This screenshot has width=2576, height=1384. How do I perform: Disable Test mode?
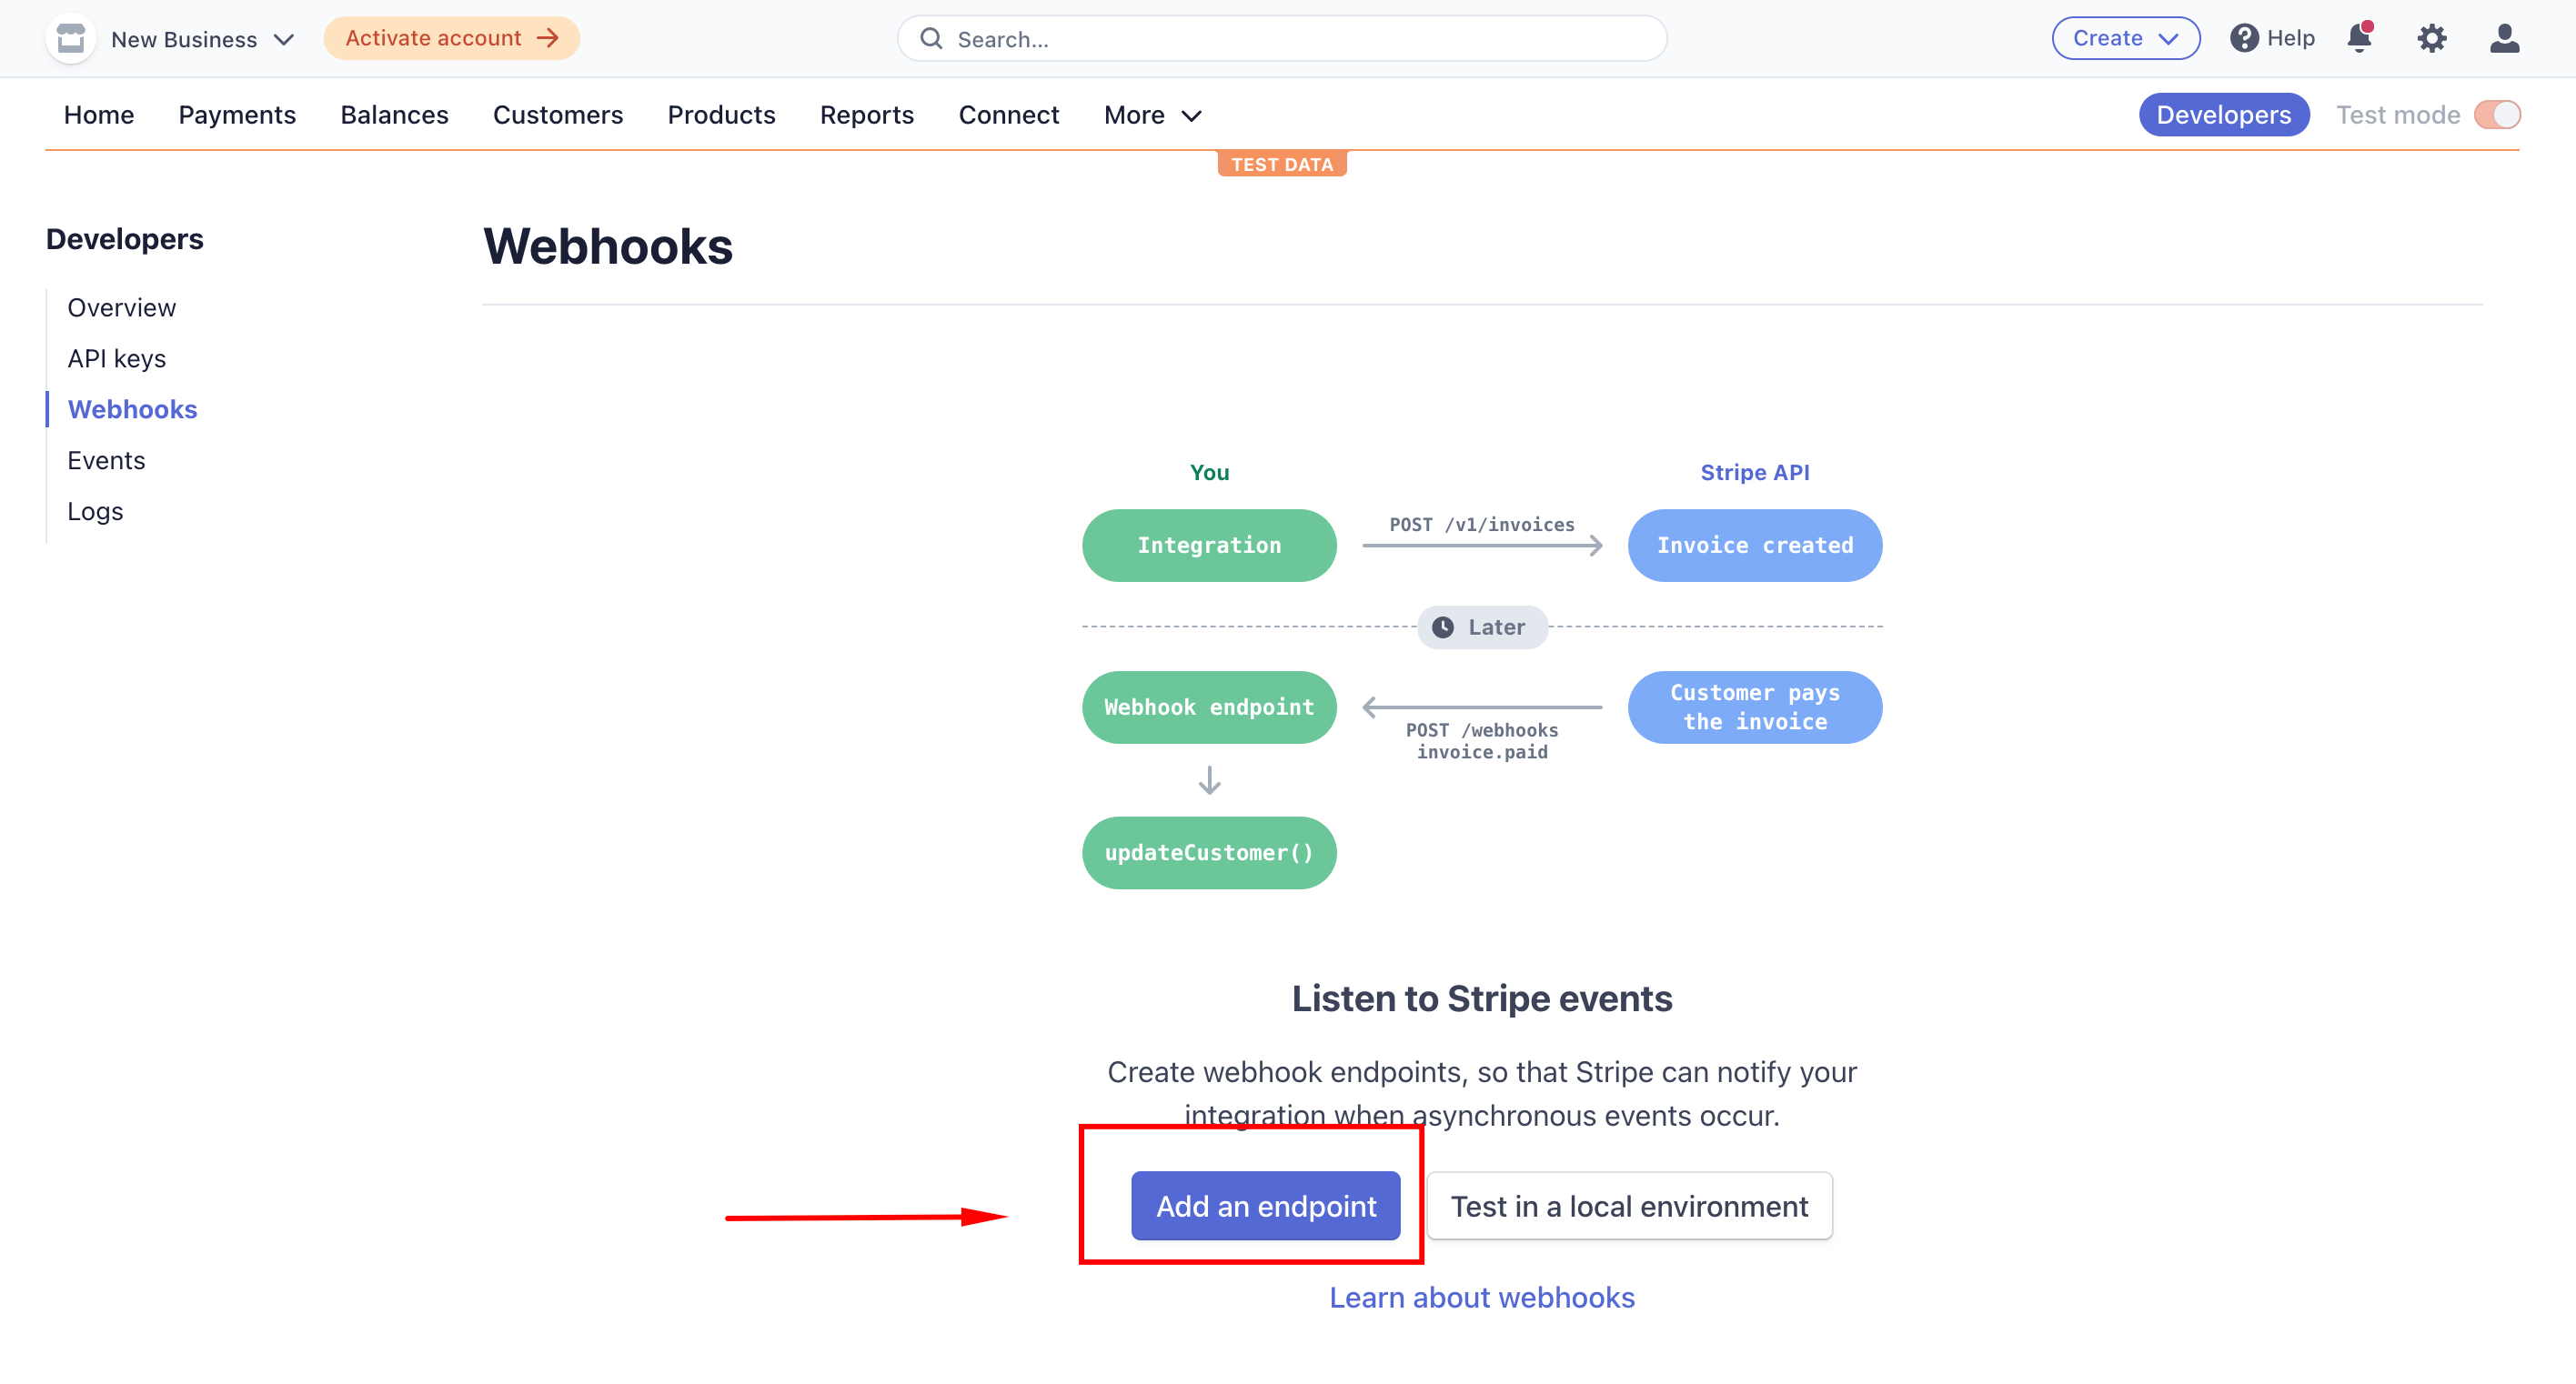(x=2498, y=114)
